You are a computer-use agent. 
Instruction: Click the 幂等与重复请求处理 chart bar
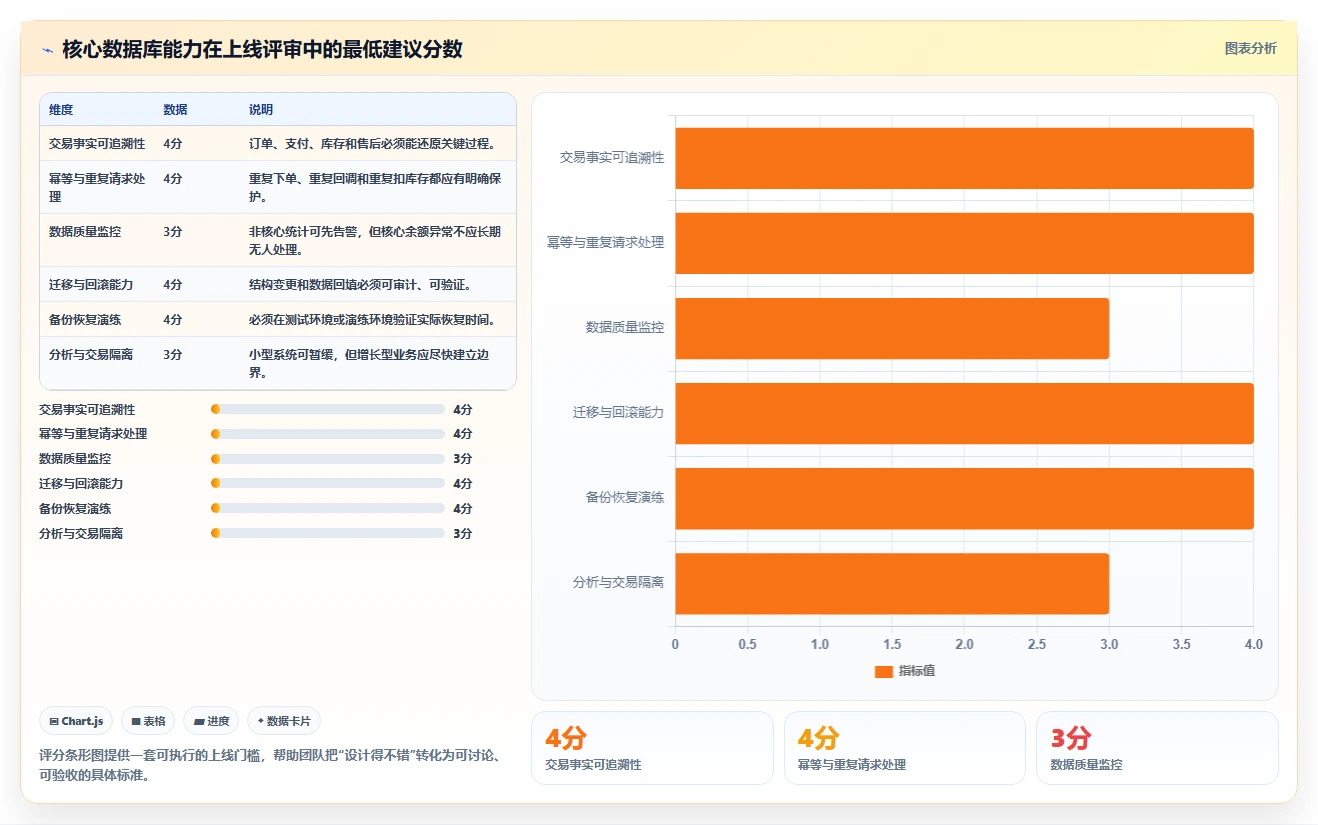coord(964,243)
